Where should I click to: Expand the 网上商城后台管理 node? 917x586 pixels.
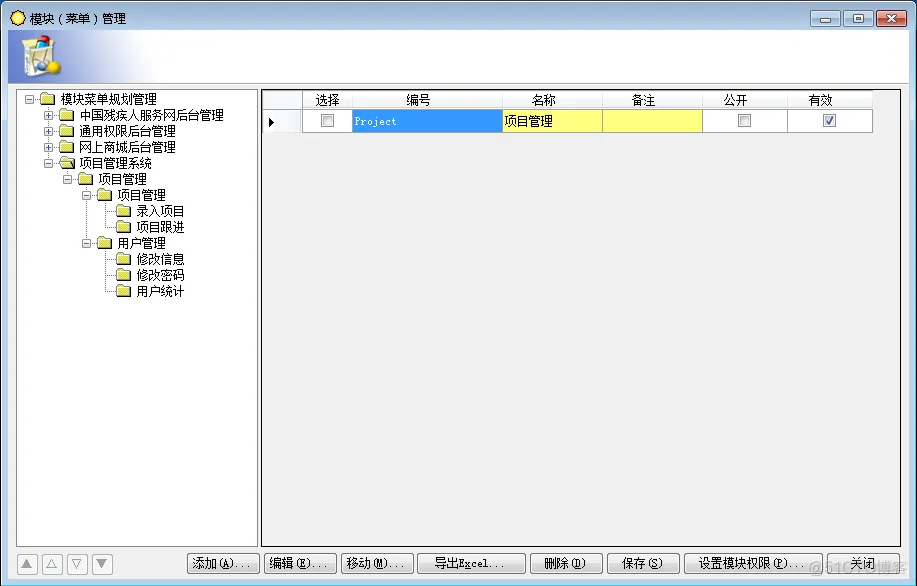pyautogui.click(x=49, y=147)
